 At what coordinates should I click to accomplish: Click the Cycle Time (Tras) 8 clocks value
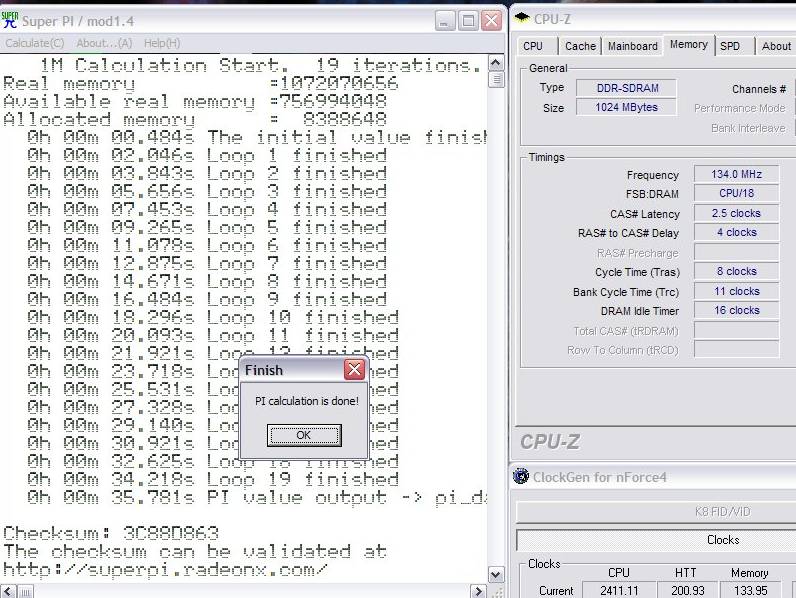pos(736,271)
